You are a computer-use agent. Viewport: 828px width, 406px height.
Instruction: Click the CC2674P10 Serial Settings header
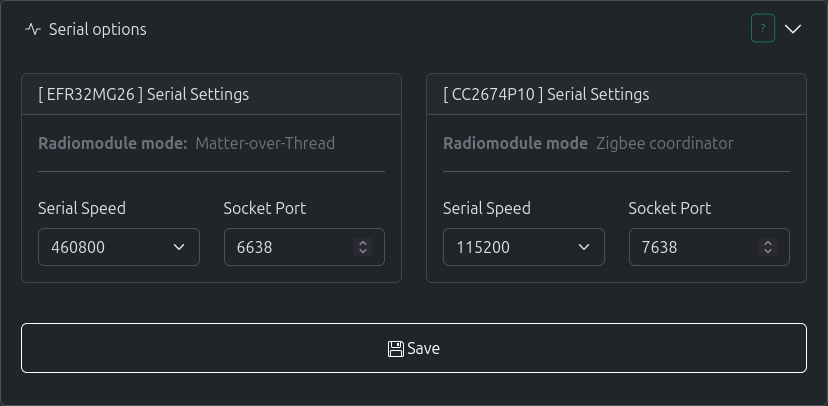click(x=546, y=94)
